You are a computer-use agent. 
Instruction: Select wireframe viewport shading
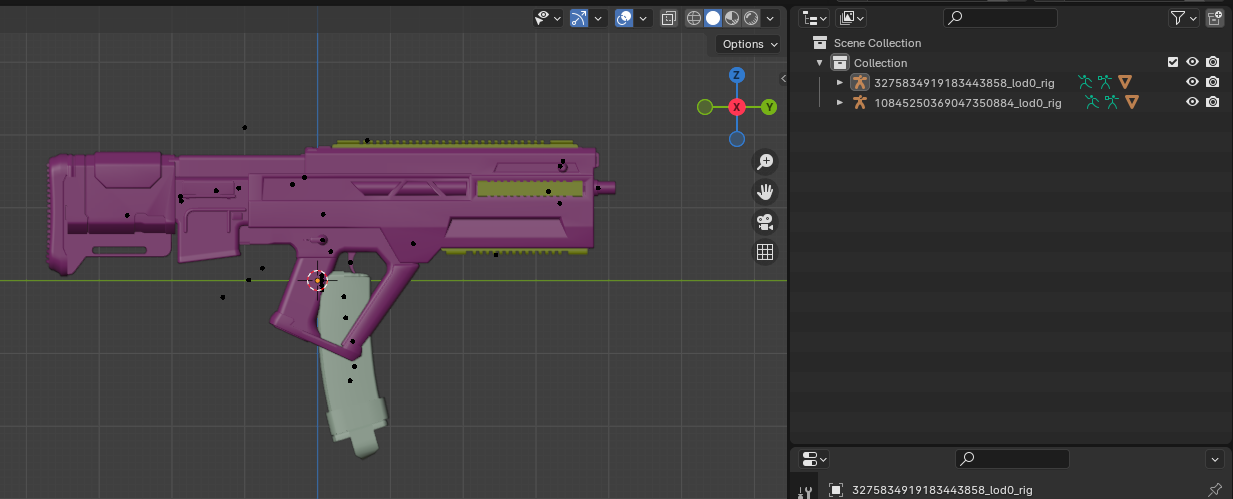click(694, 18)
